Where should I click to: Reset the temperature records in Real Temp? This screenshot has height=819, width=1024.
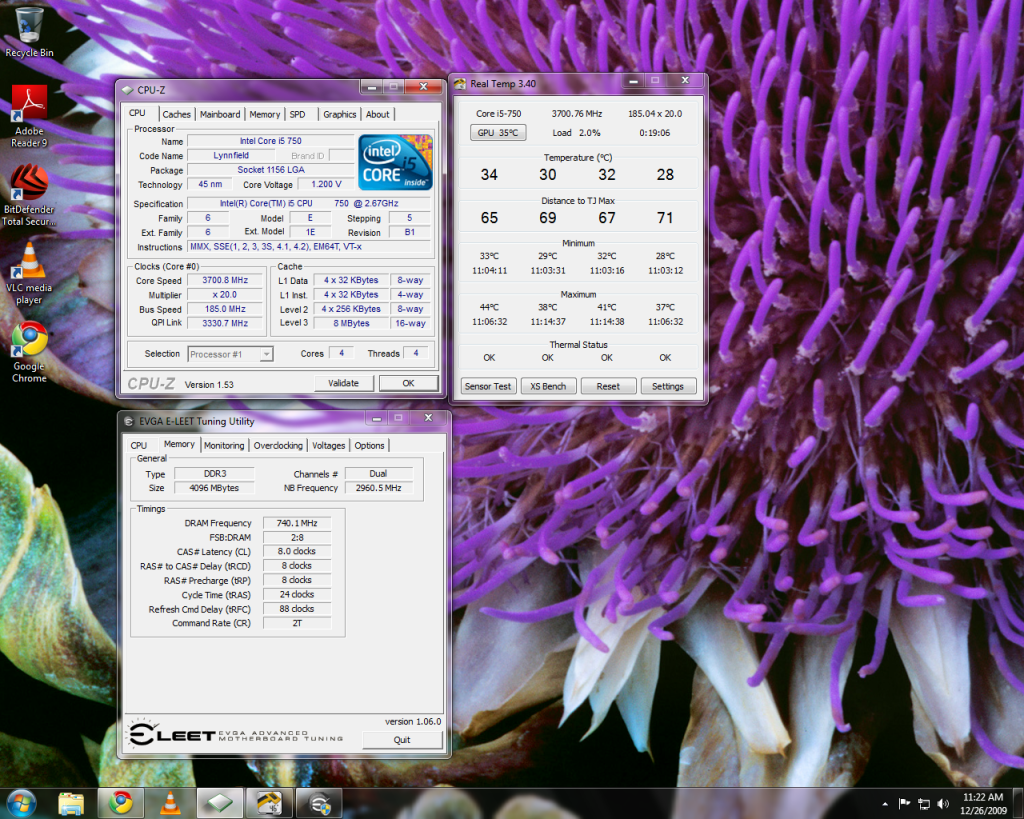point(608,385)
